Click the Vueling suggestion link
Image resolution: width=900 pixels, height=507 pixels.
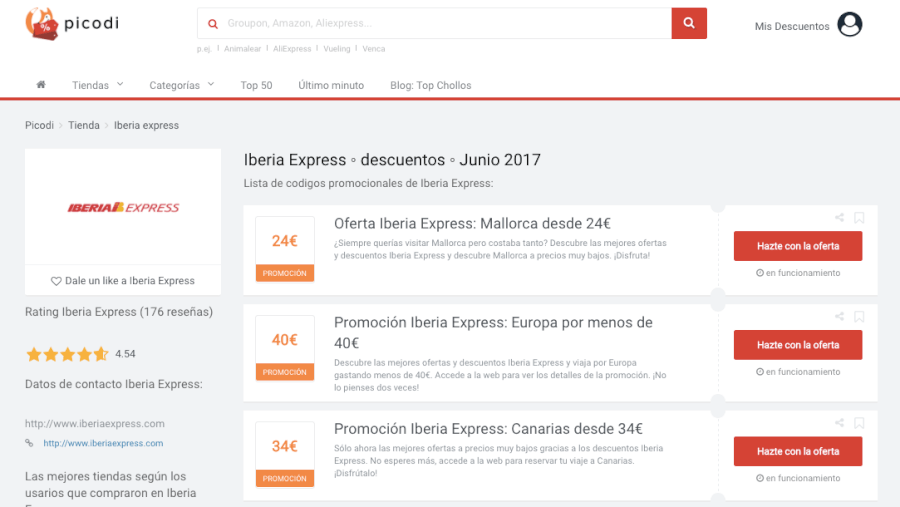(x=336, y=49)
